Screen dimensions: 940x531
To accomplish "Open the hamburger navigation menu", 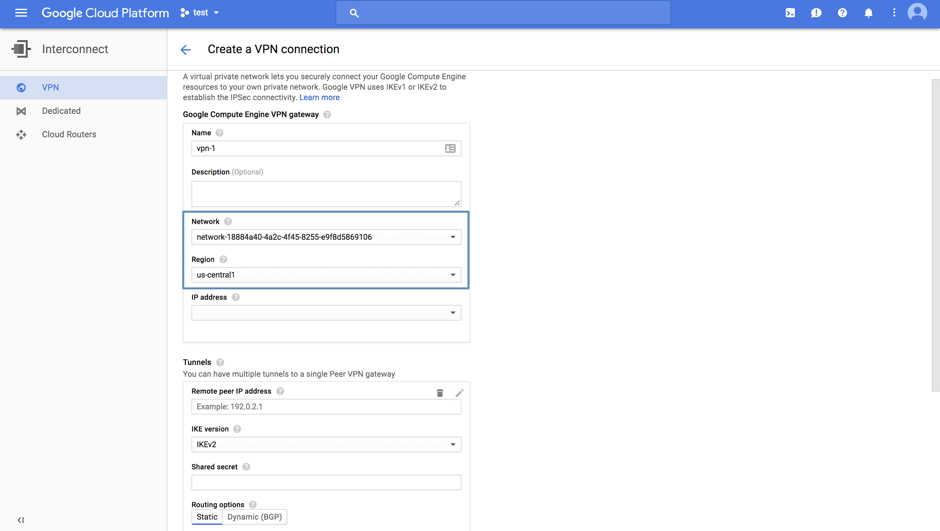I will click(21, 13).
